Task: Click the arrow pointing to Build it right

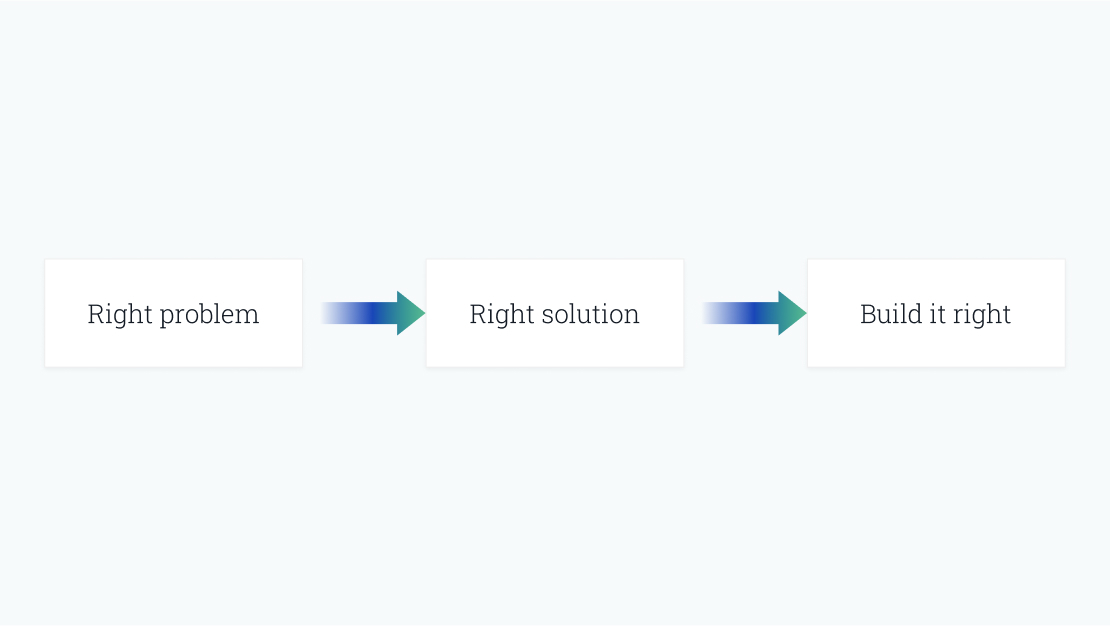Action: (754, 313)
